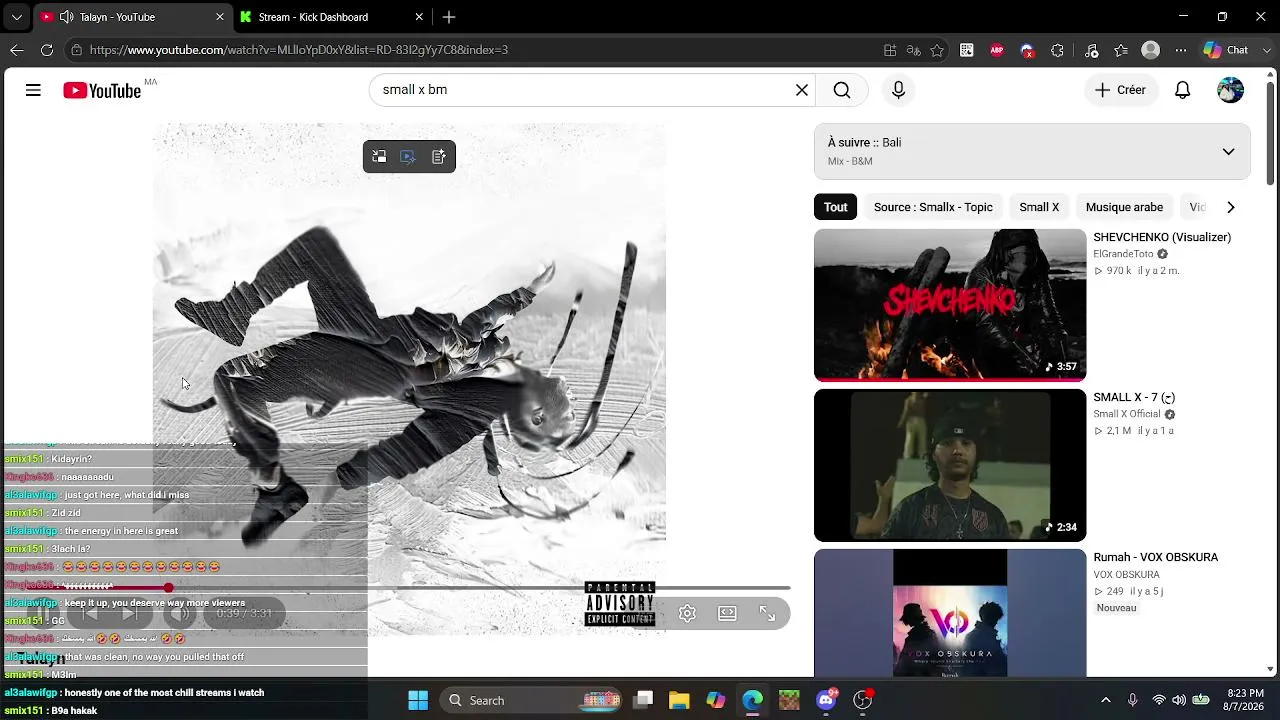Viewport: 1280px width, 720px height.
Task: Enter fullscreen on the video player
Action: 767,614
